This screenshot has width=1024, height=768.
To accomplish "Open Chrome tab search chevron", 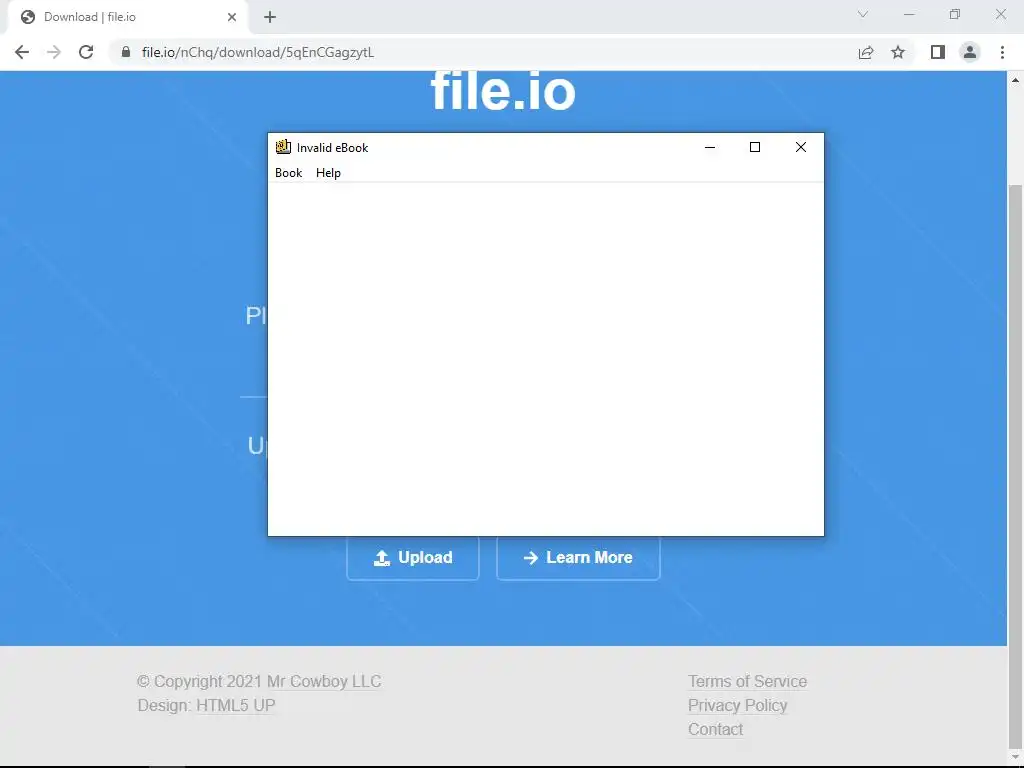I will [863, 14].
